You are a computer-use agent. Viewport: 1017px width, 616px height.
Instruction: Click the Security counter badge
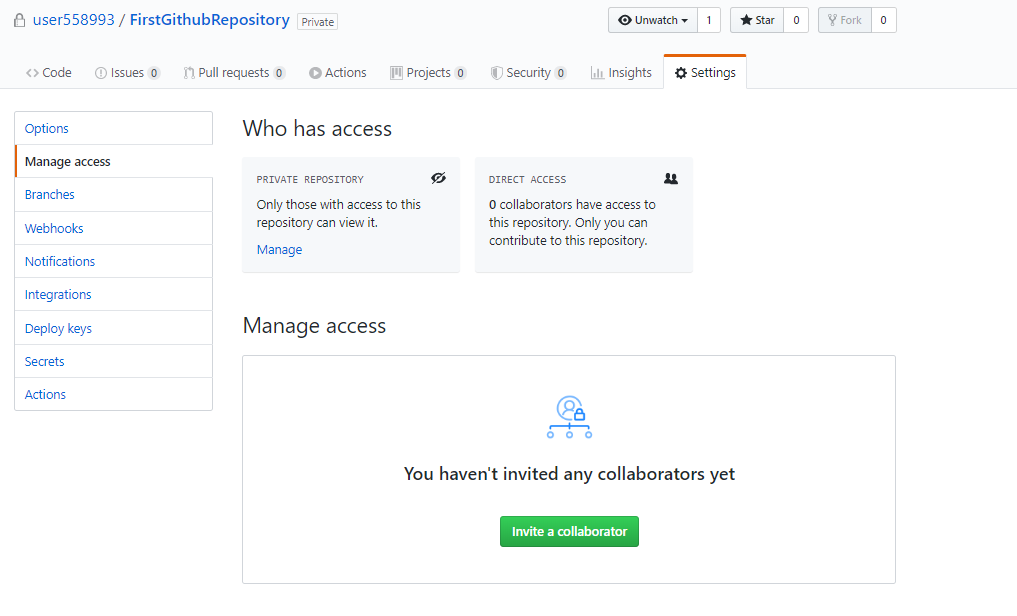(x=560, y=73)
